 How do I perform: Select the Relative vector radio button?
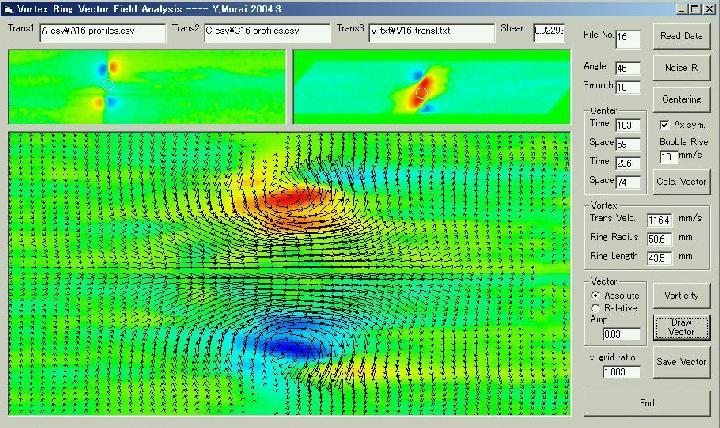[596, 308]
